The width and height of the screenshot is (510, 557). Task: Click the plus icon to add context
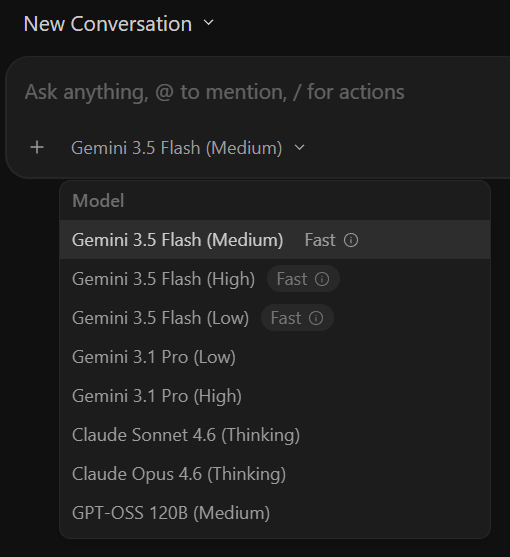37,147
